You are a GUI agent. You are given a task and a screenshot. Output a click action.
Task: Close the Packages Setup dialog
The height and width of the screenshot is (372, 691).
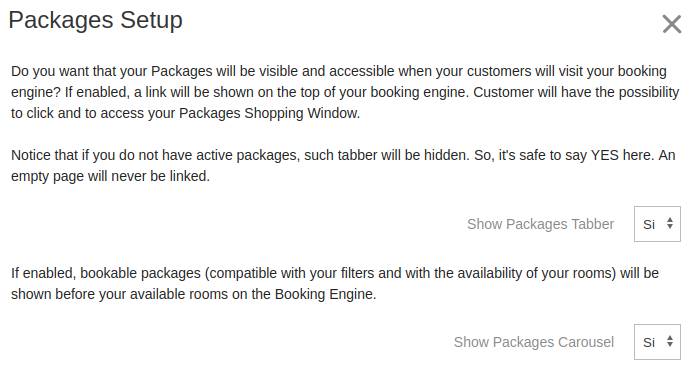tap(672, 24)
